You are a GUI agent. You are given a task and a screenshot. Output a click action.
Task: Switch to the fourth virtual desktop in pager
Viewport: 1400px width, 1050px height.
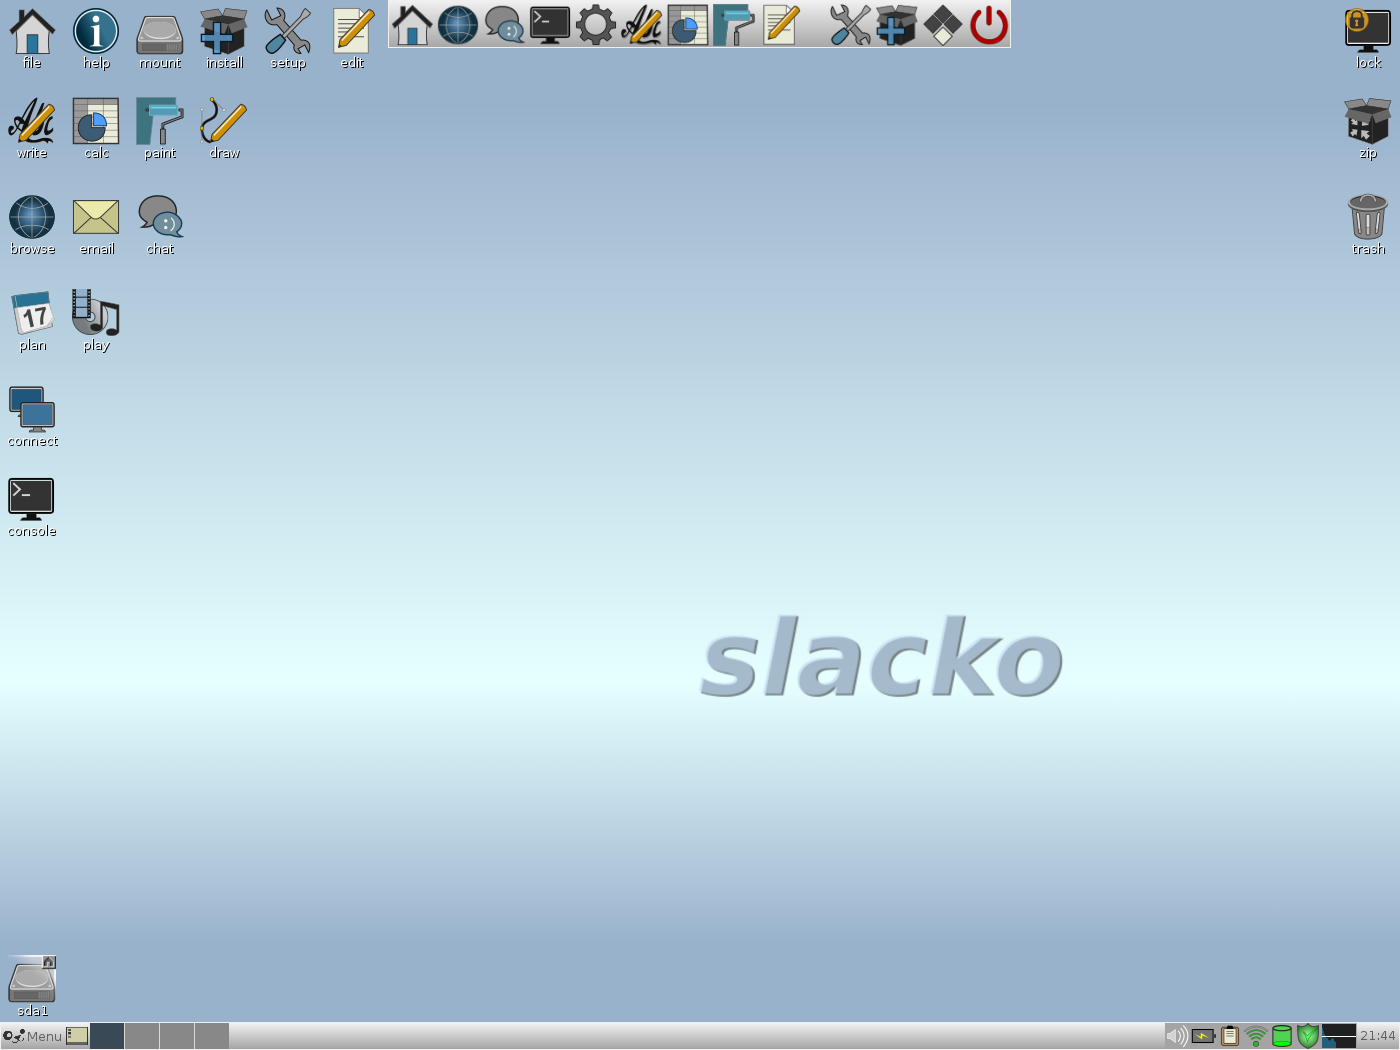pyautogui.click(x=212, y=1036)
